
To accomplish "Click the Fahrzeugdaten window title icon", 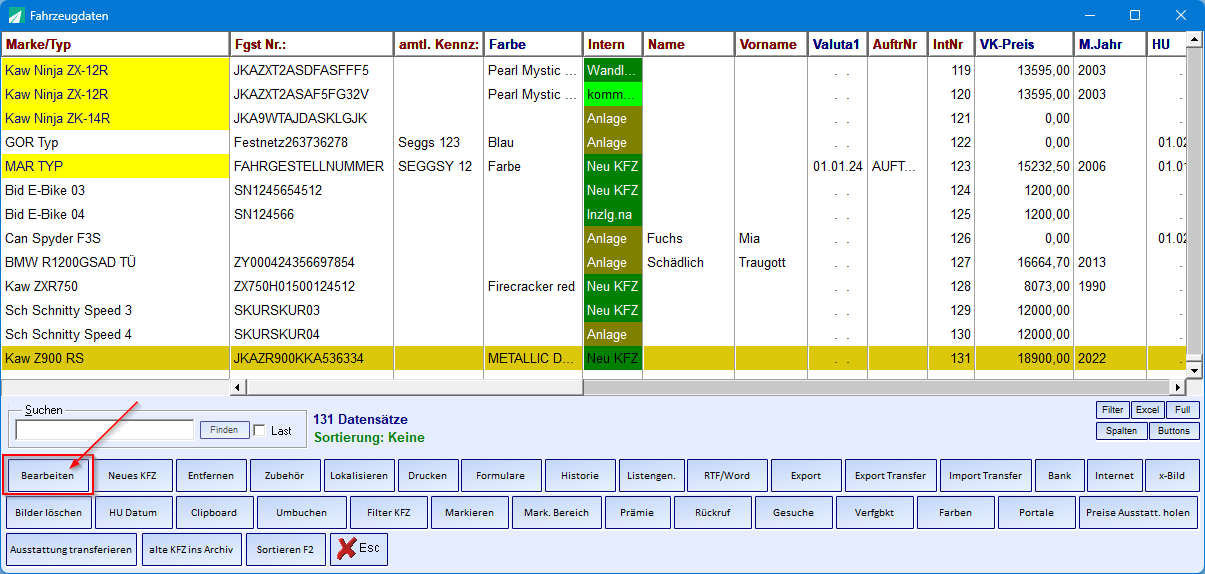I will pyautogui.click(x=15, y=16).
